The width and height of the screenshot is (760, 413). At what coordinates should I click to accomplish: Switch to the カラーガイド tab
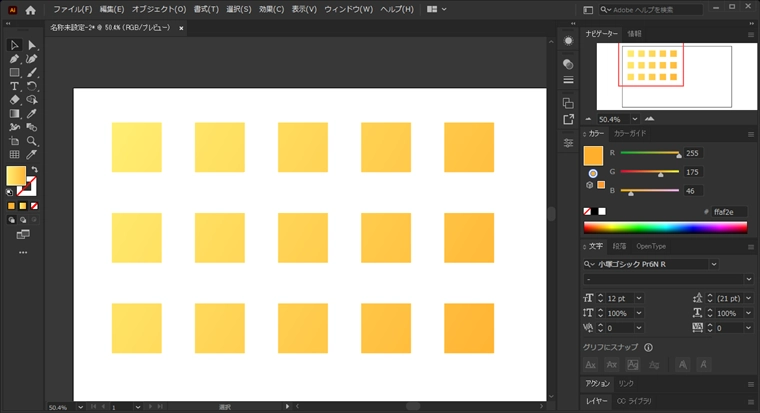pos(631,133)
